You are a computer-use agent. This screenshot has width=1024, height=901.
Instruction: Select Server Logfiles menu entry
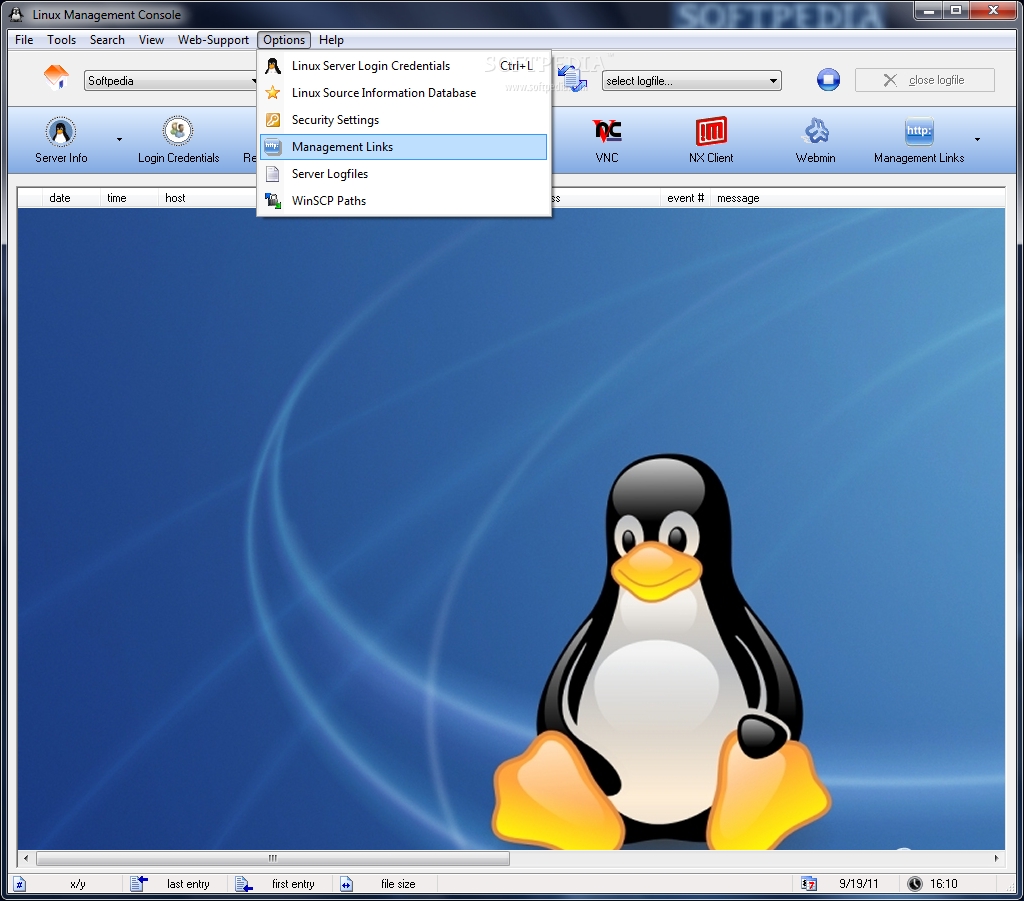pos(404,174)
